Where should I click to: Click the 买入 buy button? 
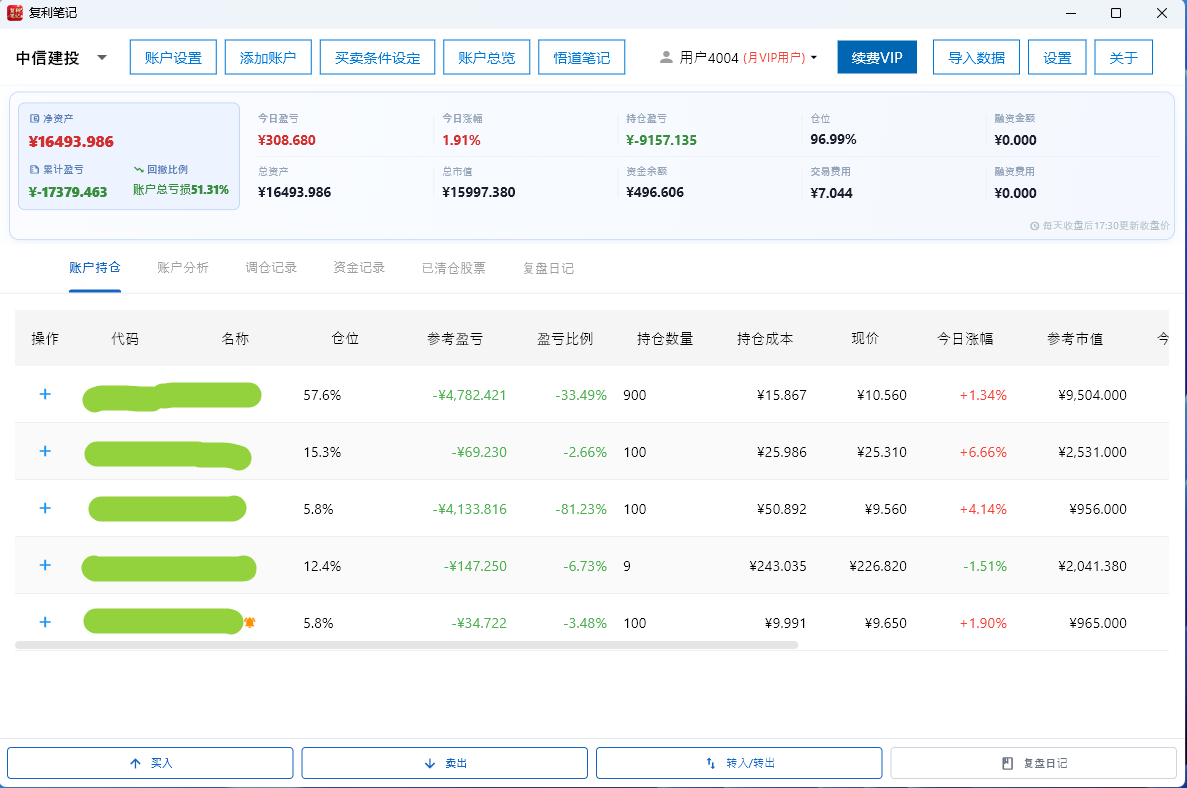pyautogui.click(x=150, y=763)
